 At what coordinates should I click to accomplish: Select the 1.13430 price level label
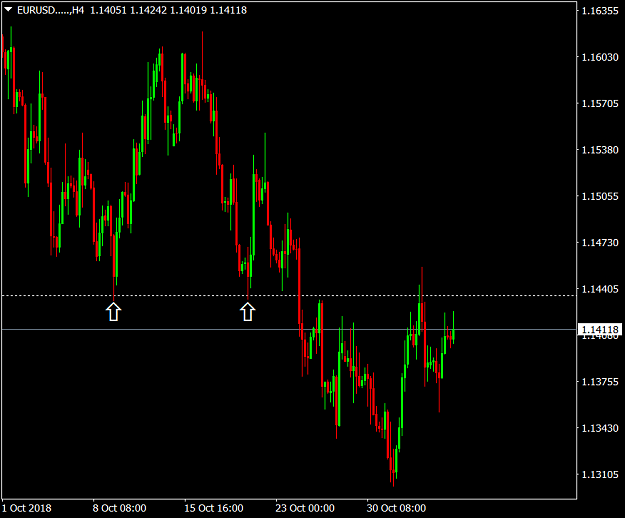tap(600, 428)
